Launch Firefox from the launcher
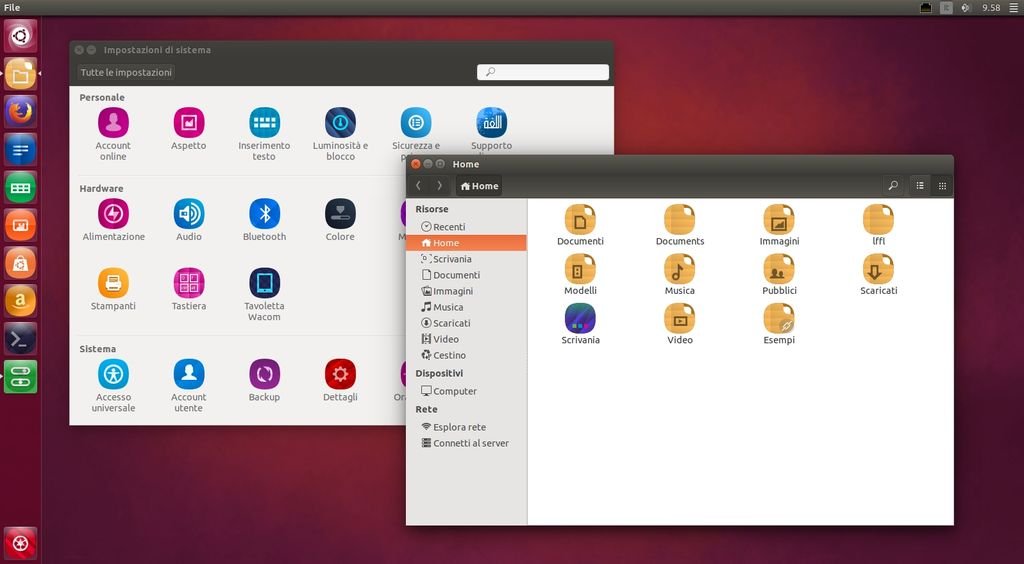This screenshot has width=1024, height=564. pos(21,111)
